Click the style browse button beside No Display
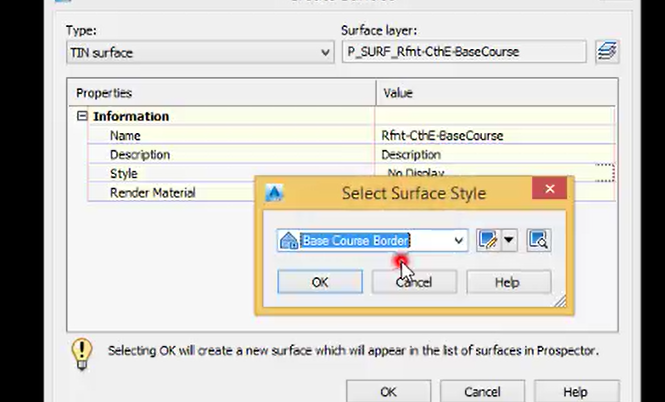This screenshot has height=402, width=665. tap(605, 173)
